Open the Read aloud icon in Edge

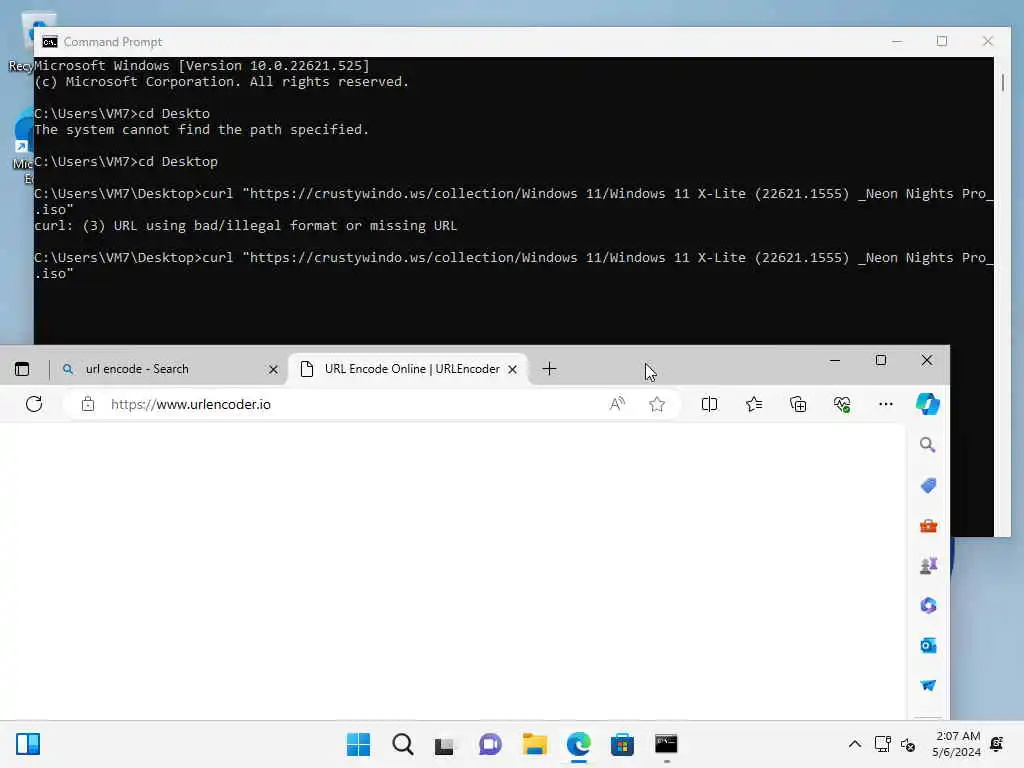[x=617, y=404]
